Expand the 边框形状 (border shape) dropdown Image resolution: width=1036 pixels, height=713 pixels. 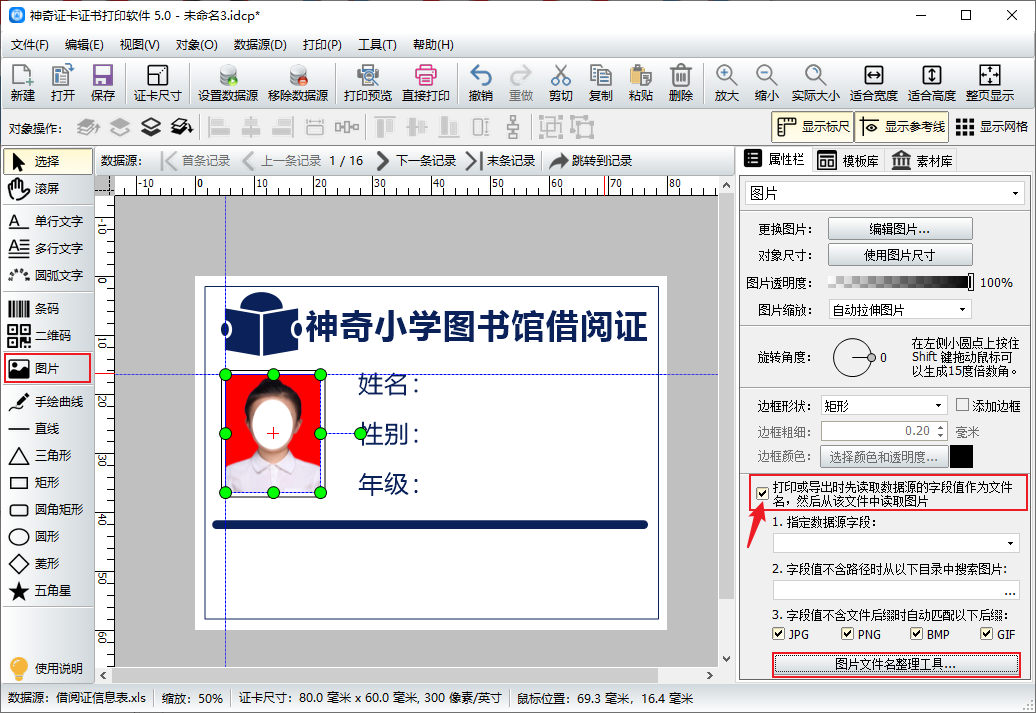[882, 406]
